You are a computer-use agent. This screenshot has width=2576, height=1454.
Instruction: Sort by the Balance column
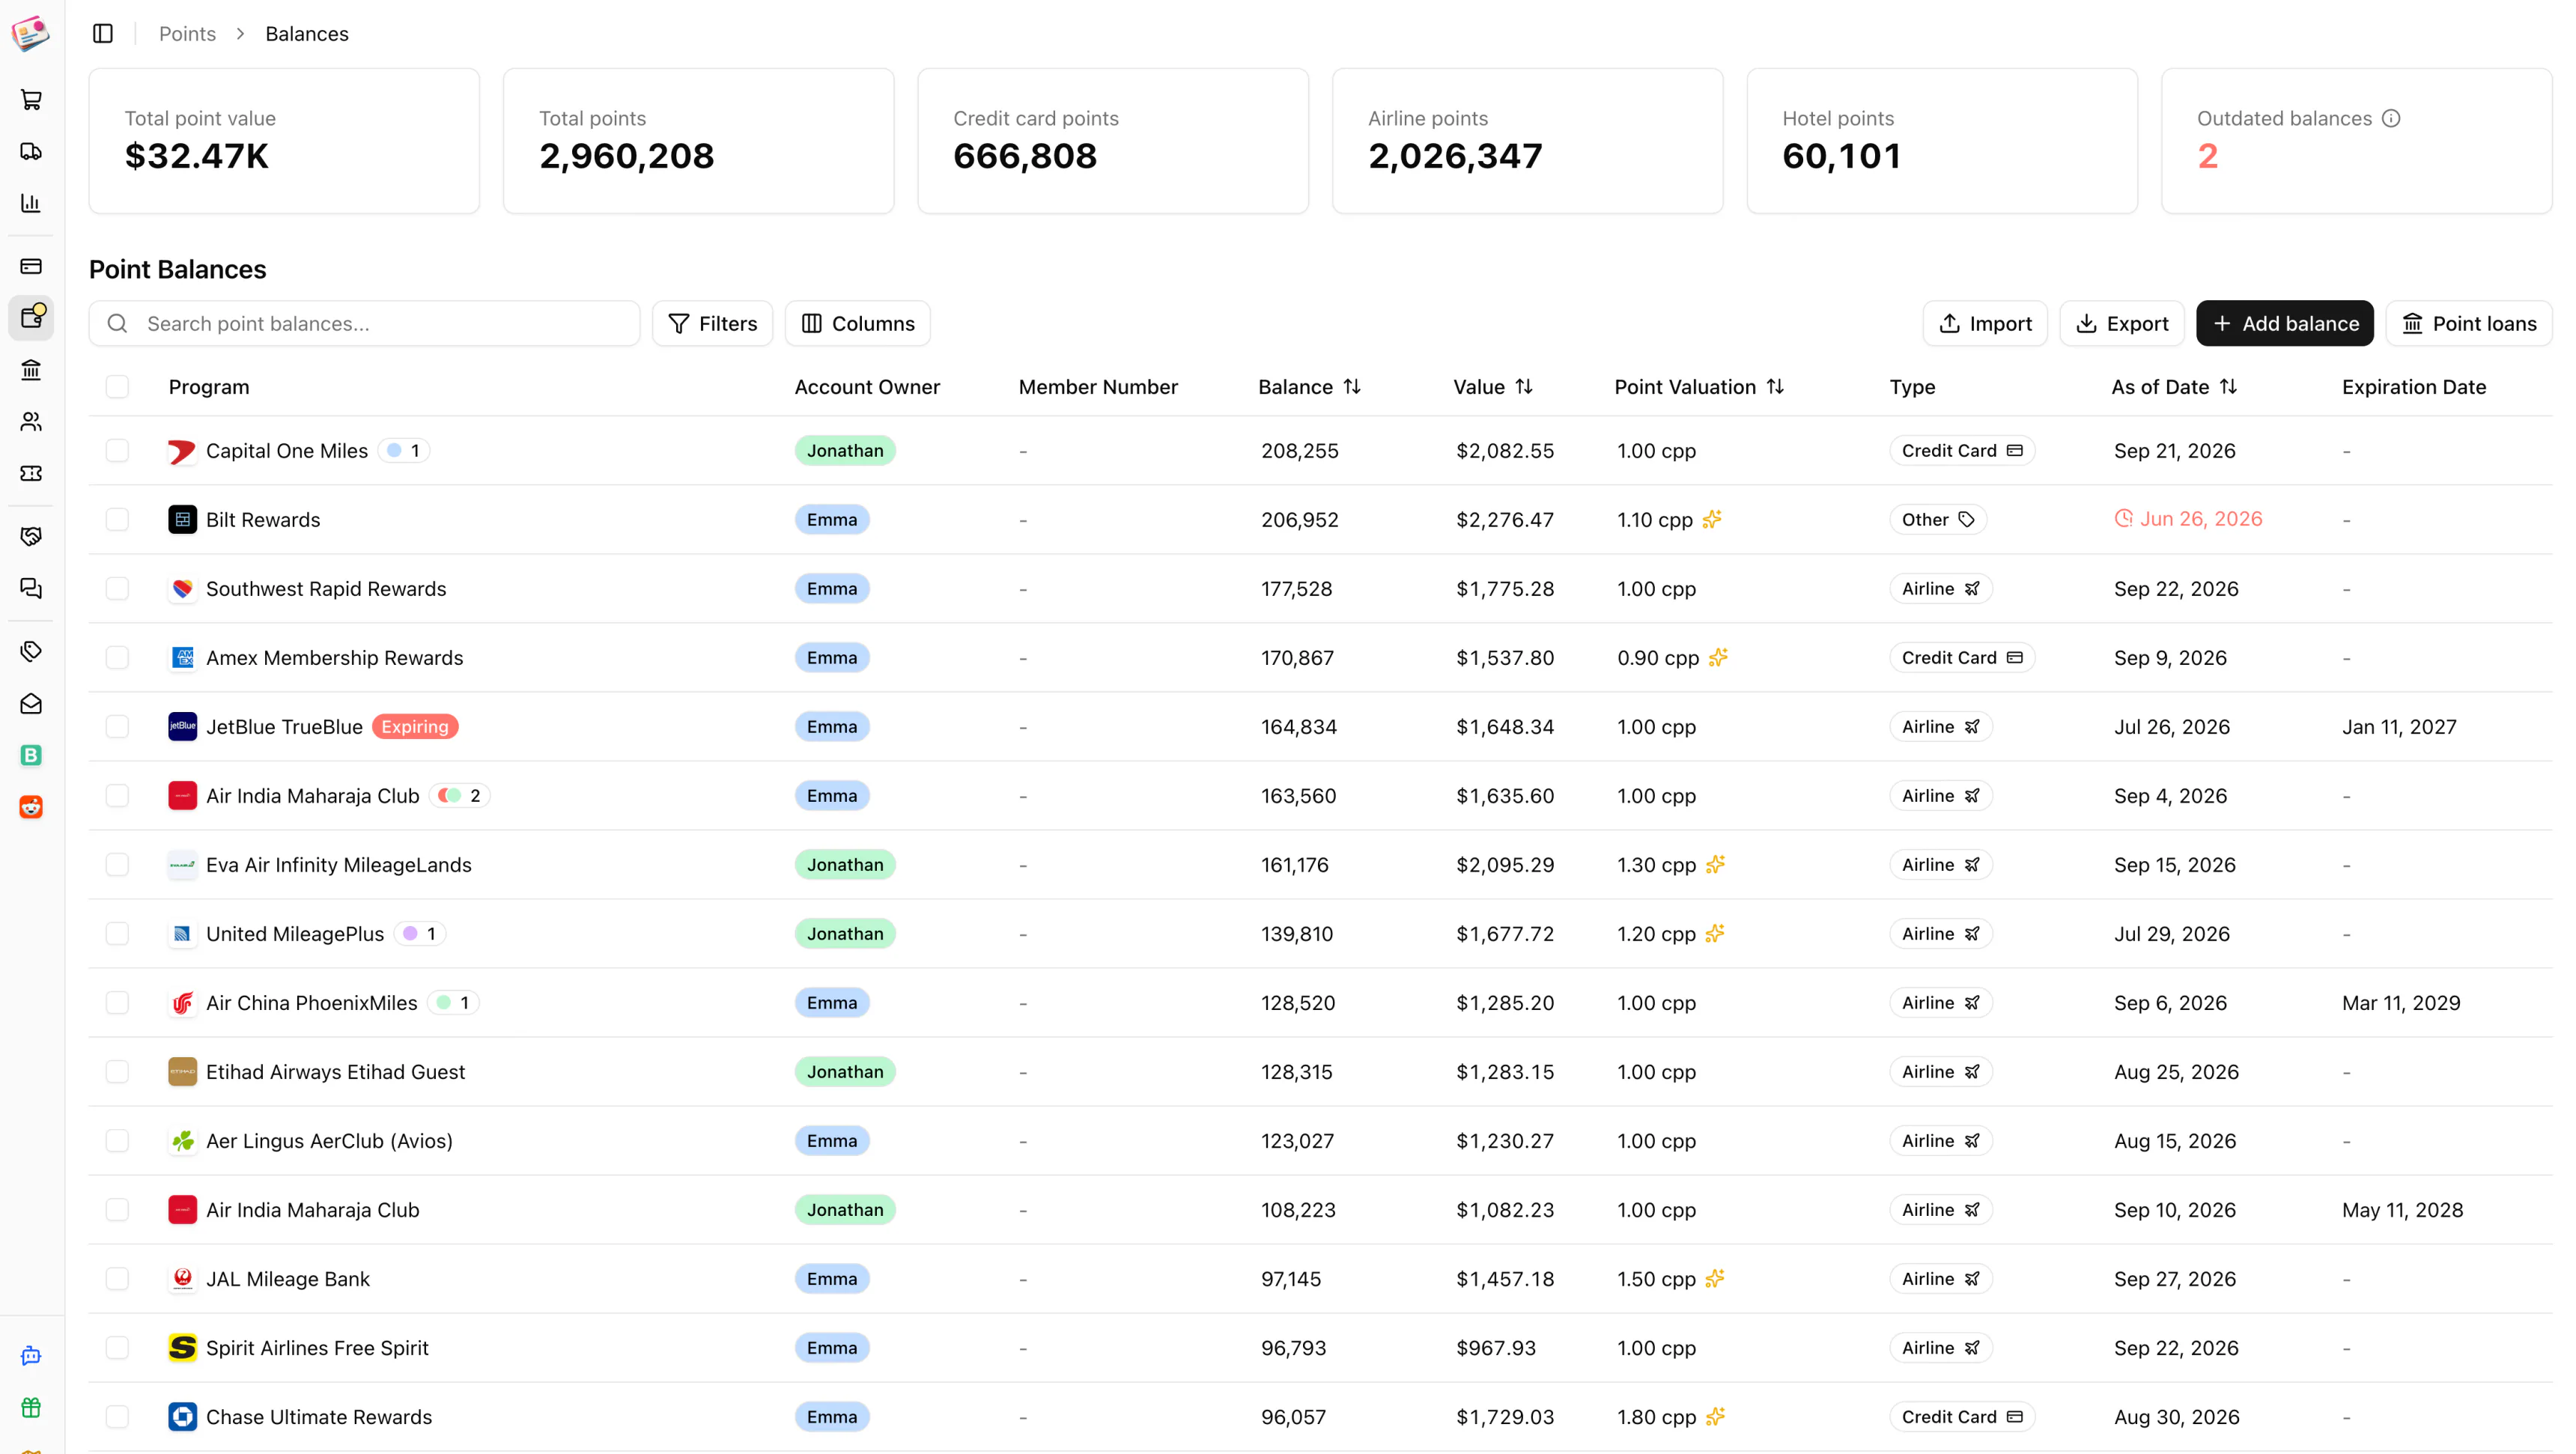click(x=1309, y=387)
